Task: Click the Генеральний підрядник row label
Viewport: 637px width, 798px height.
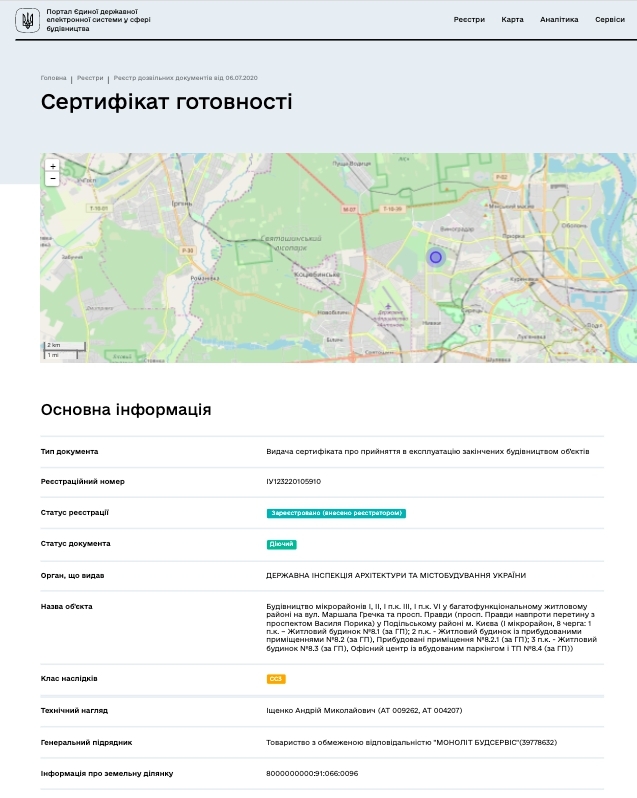Action: 86,743
